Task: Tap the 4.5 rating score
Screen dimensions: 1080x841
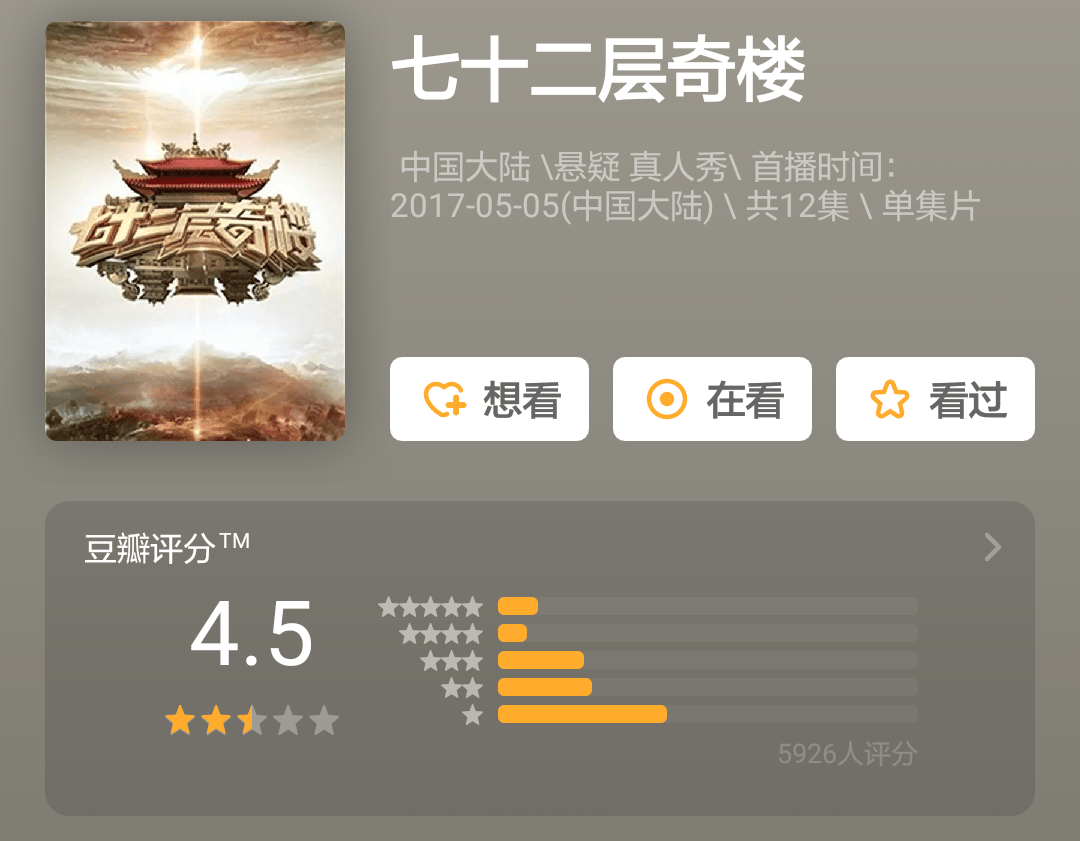Action: [x=251, y=634]
